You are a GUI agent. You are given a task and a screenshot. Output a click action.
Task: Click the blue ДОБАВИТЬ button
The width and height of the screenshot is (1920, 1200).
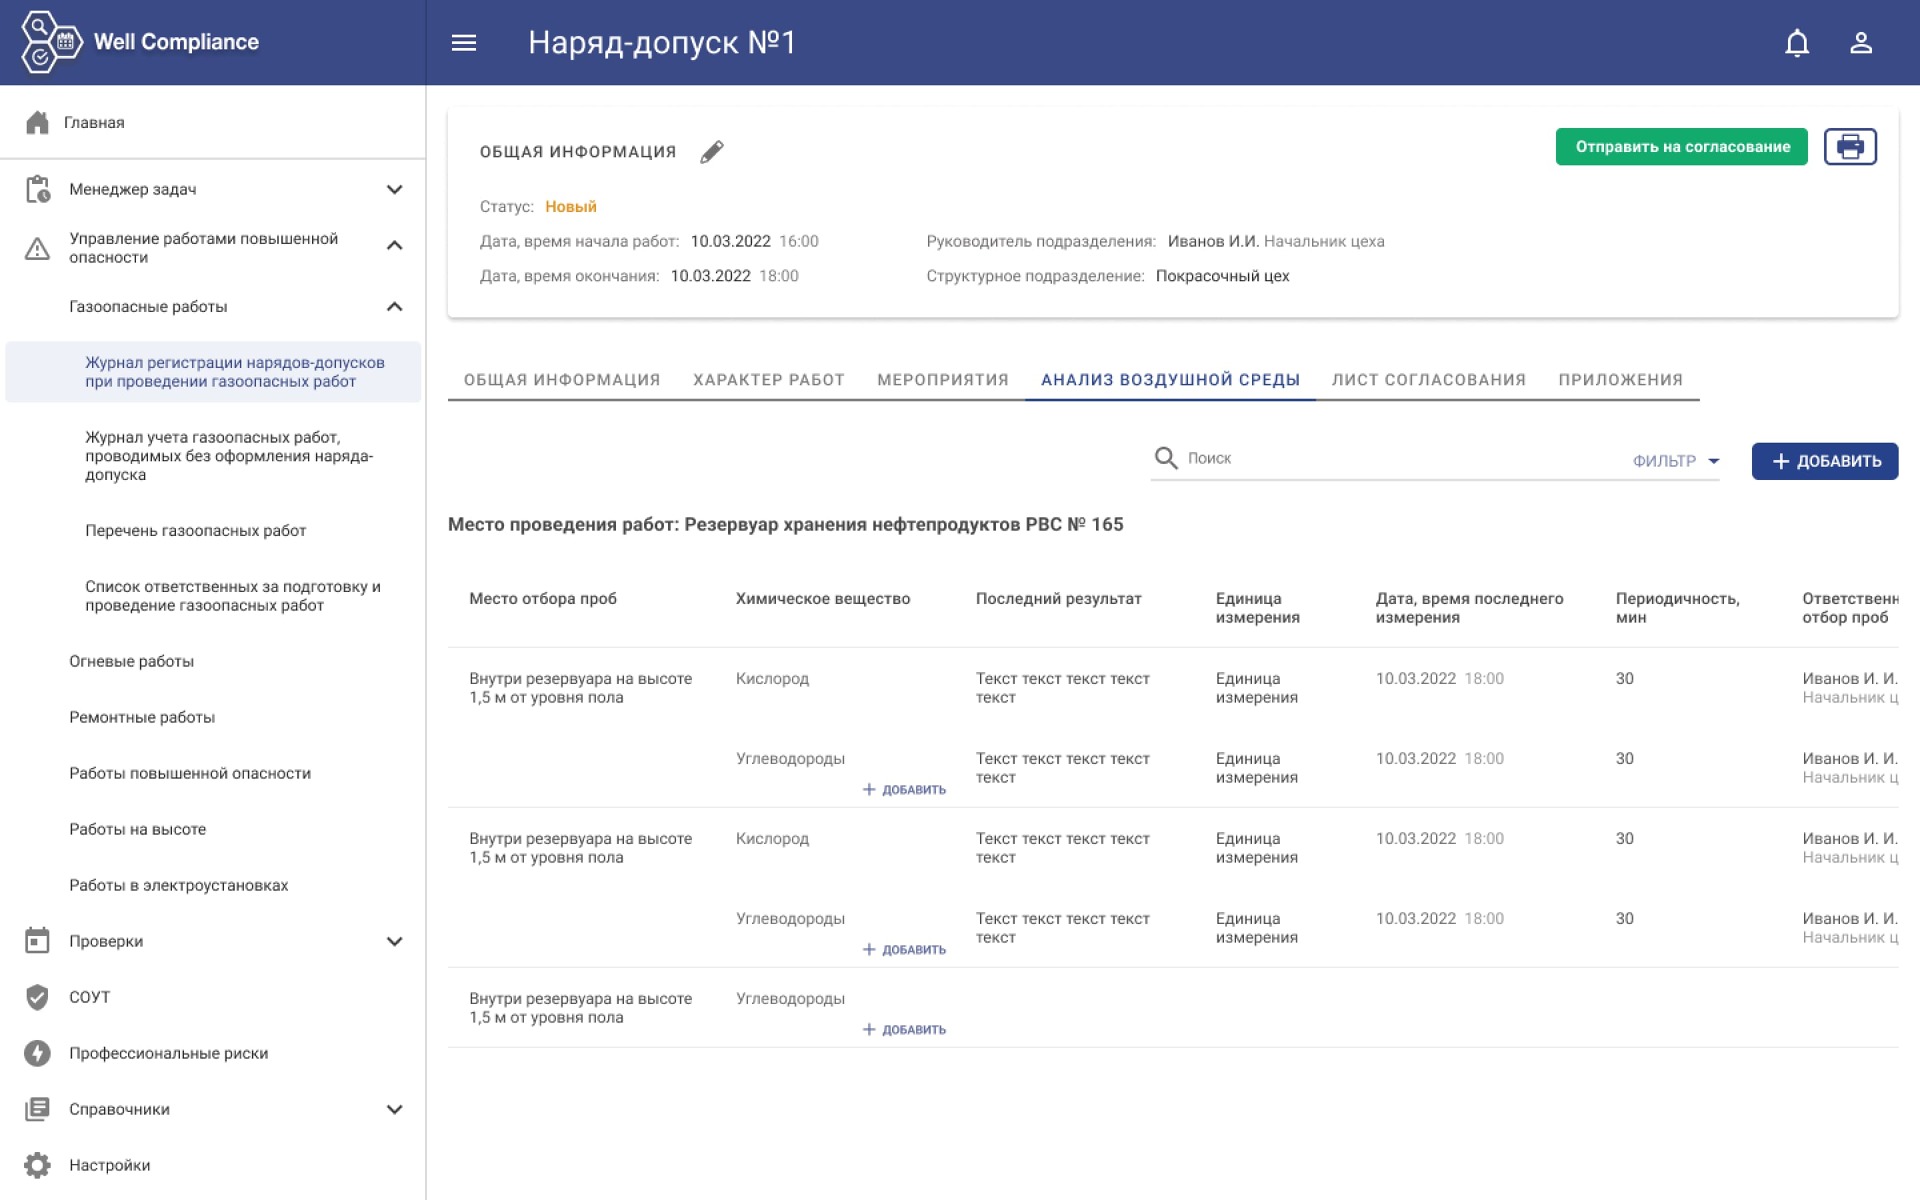(1824, 461)
